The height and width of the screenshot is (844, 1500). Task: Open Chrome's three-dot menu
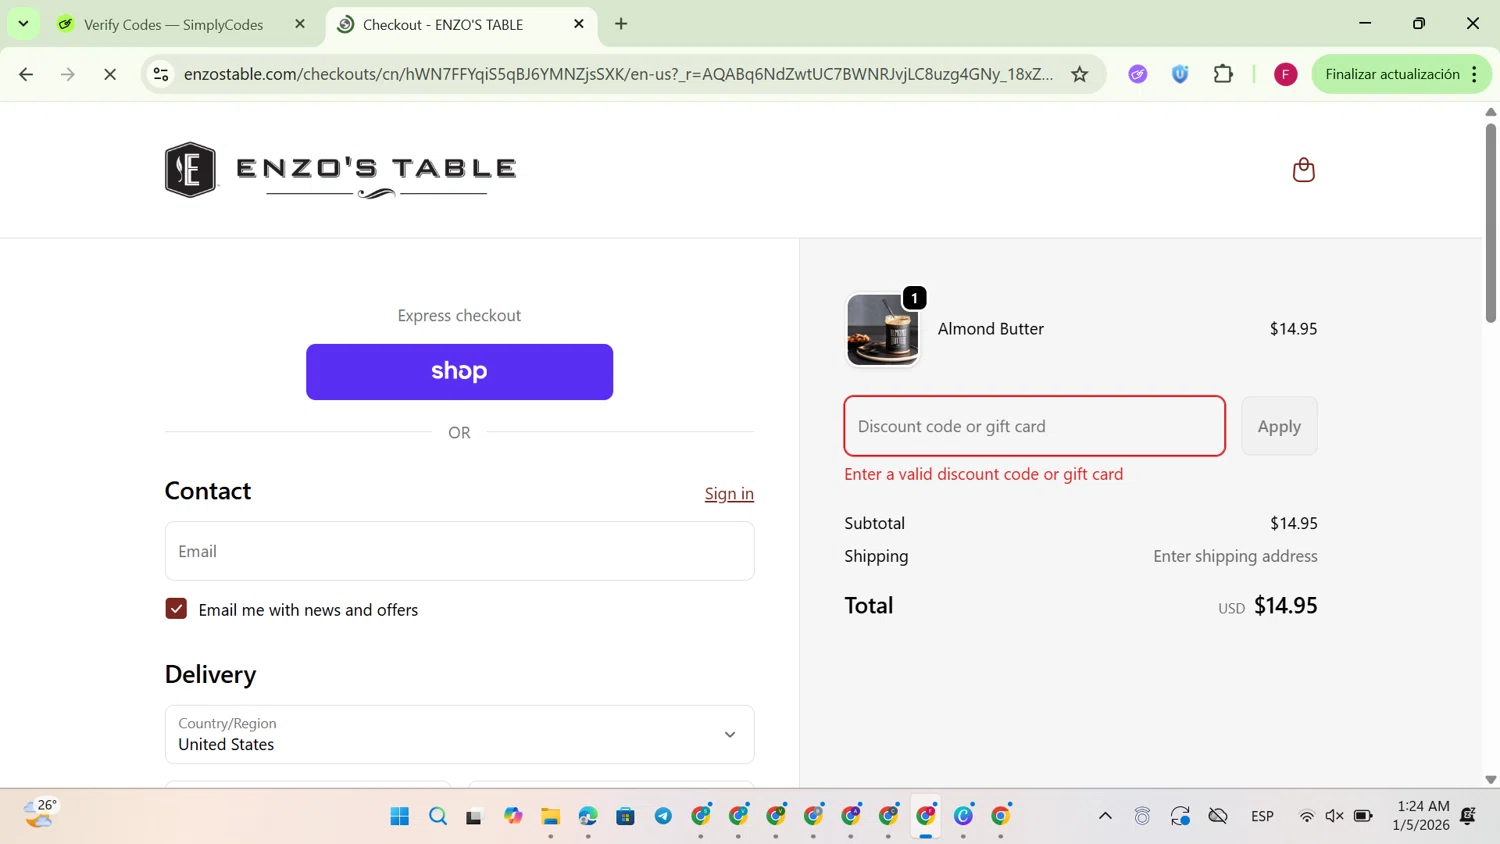click(1474, 74)
